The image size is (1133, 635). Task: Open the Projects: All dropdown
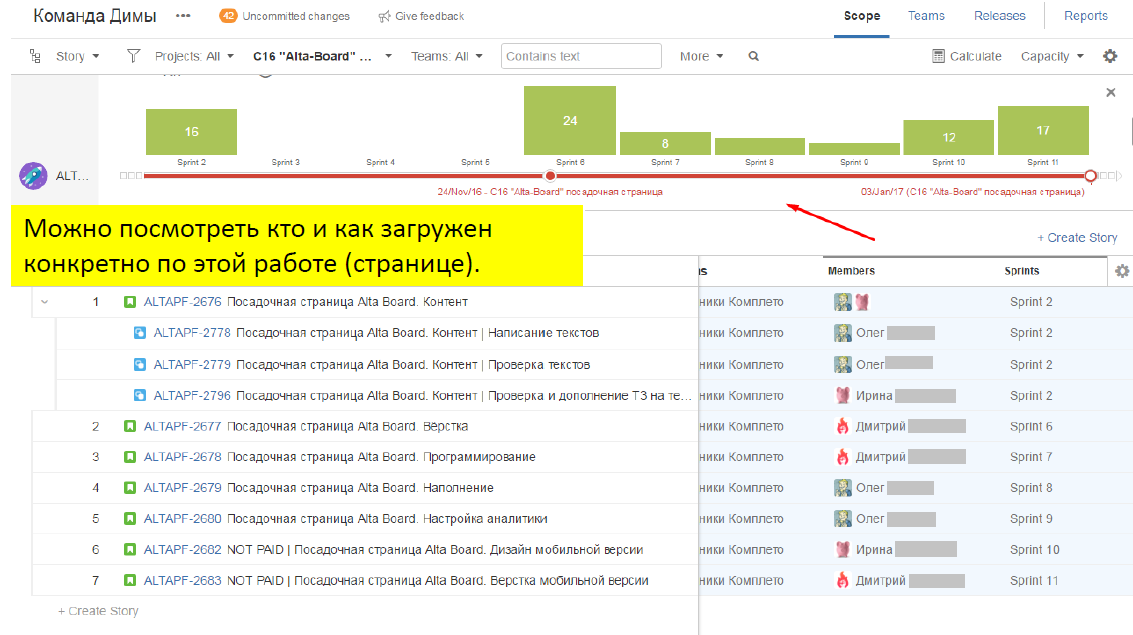194,57
